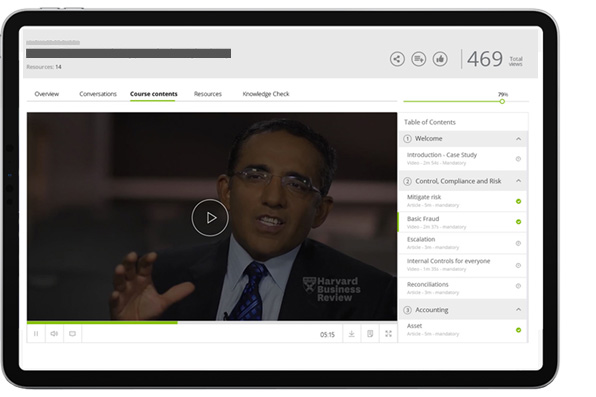The width and height of the screenshot is (596, 397).
Task: Click the video progress bar
Action: 212,322
